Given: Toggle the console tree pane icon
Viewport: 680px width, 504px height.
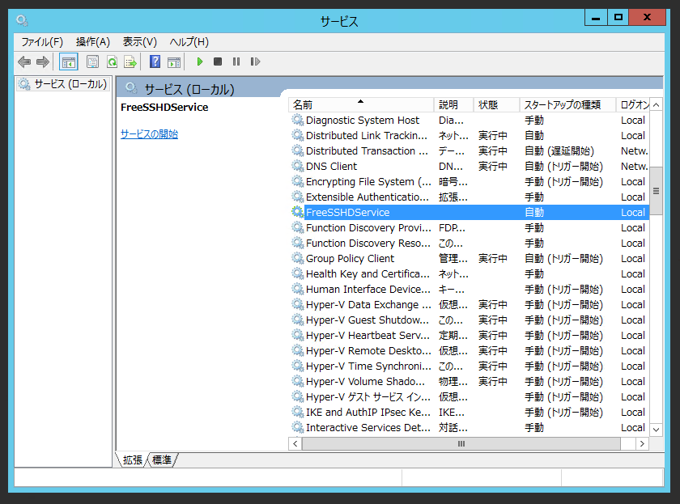Looking at the screenshot, I should 69,62.
